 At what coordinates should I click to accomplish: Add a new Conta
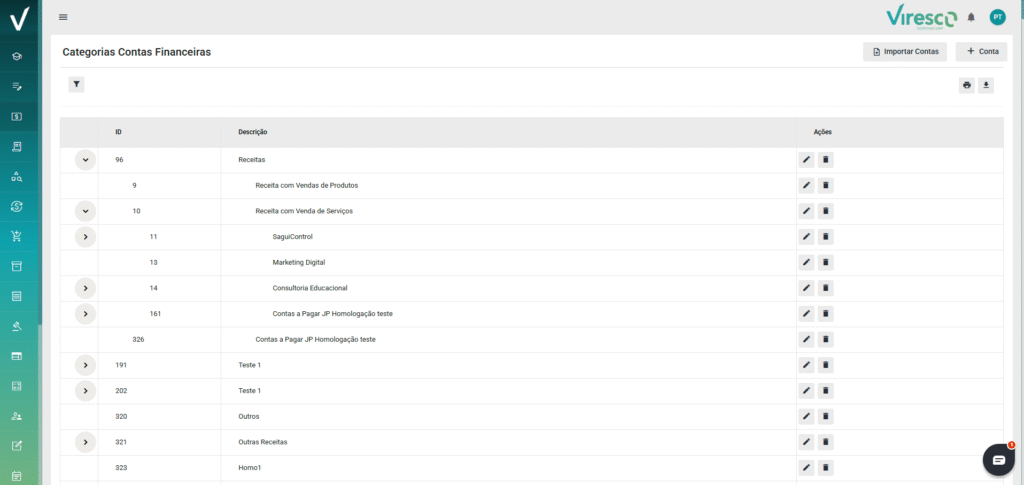(981, 51)
